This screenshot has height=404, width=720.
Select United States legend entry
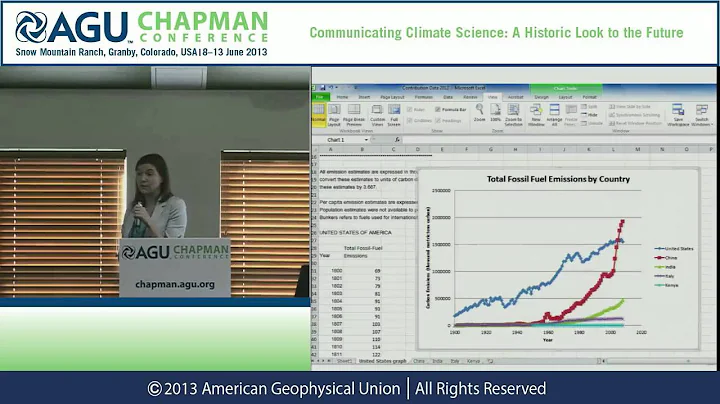674,248
